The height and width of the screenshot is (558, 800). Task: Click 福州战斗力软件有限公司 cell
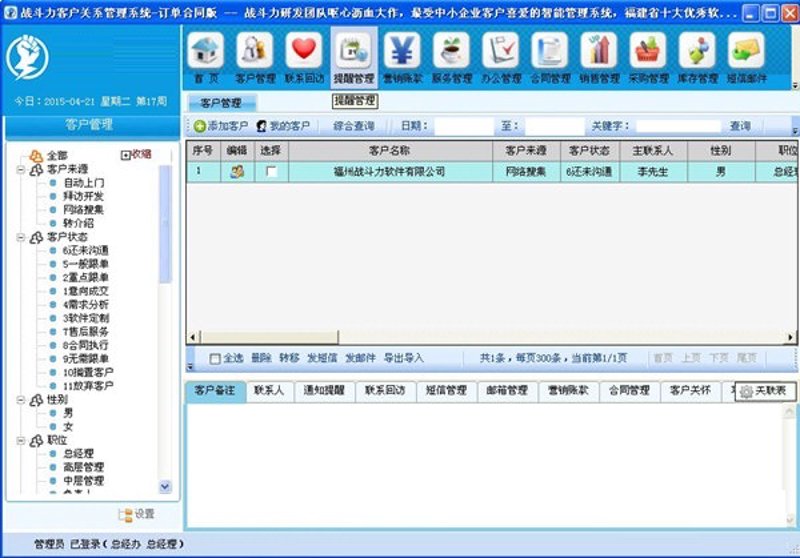pyautogui.click(x=390, y=172)
